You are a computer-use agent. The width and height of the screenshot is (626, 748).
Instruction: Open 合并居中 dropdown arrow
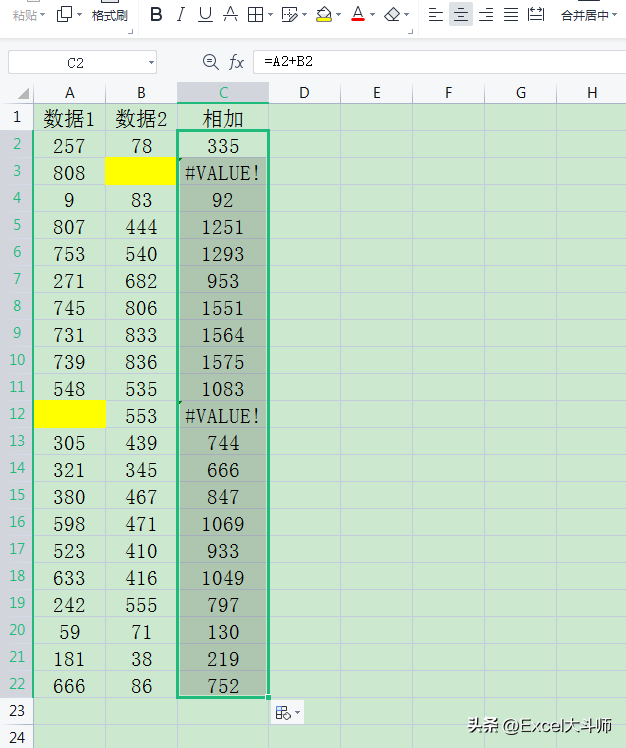pos(615,15)
